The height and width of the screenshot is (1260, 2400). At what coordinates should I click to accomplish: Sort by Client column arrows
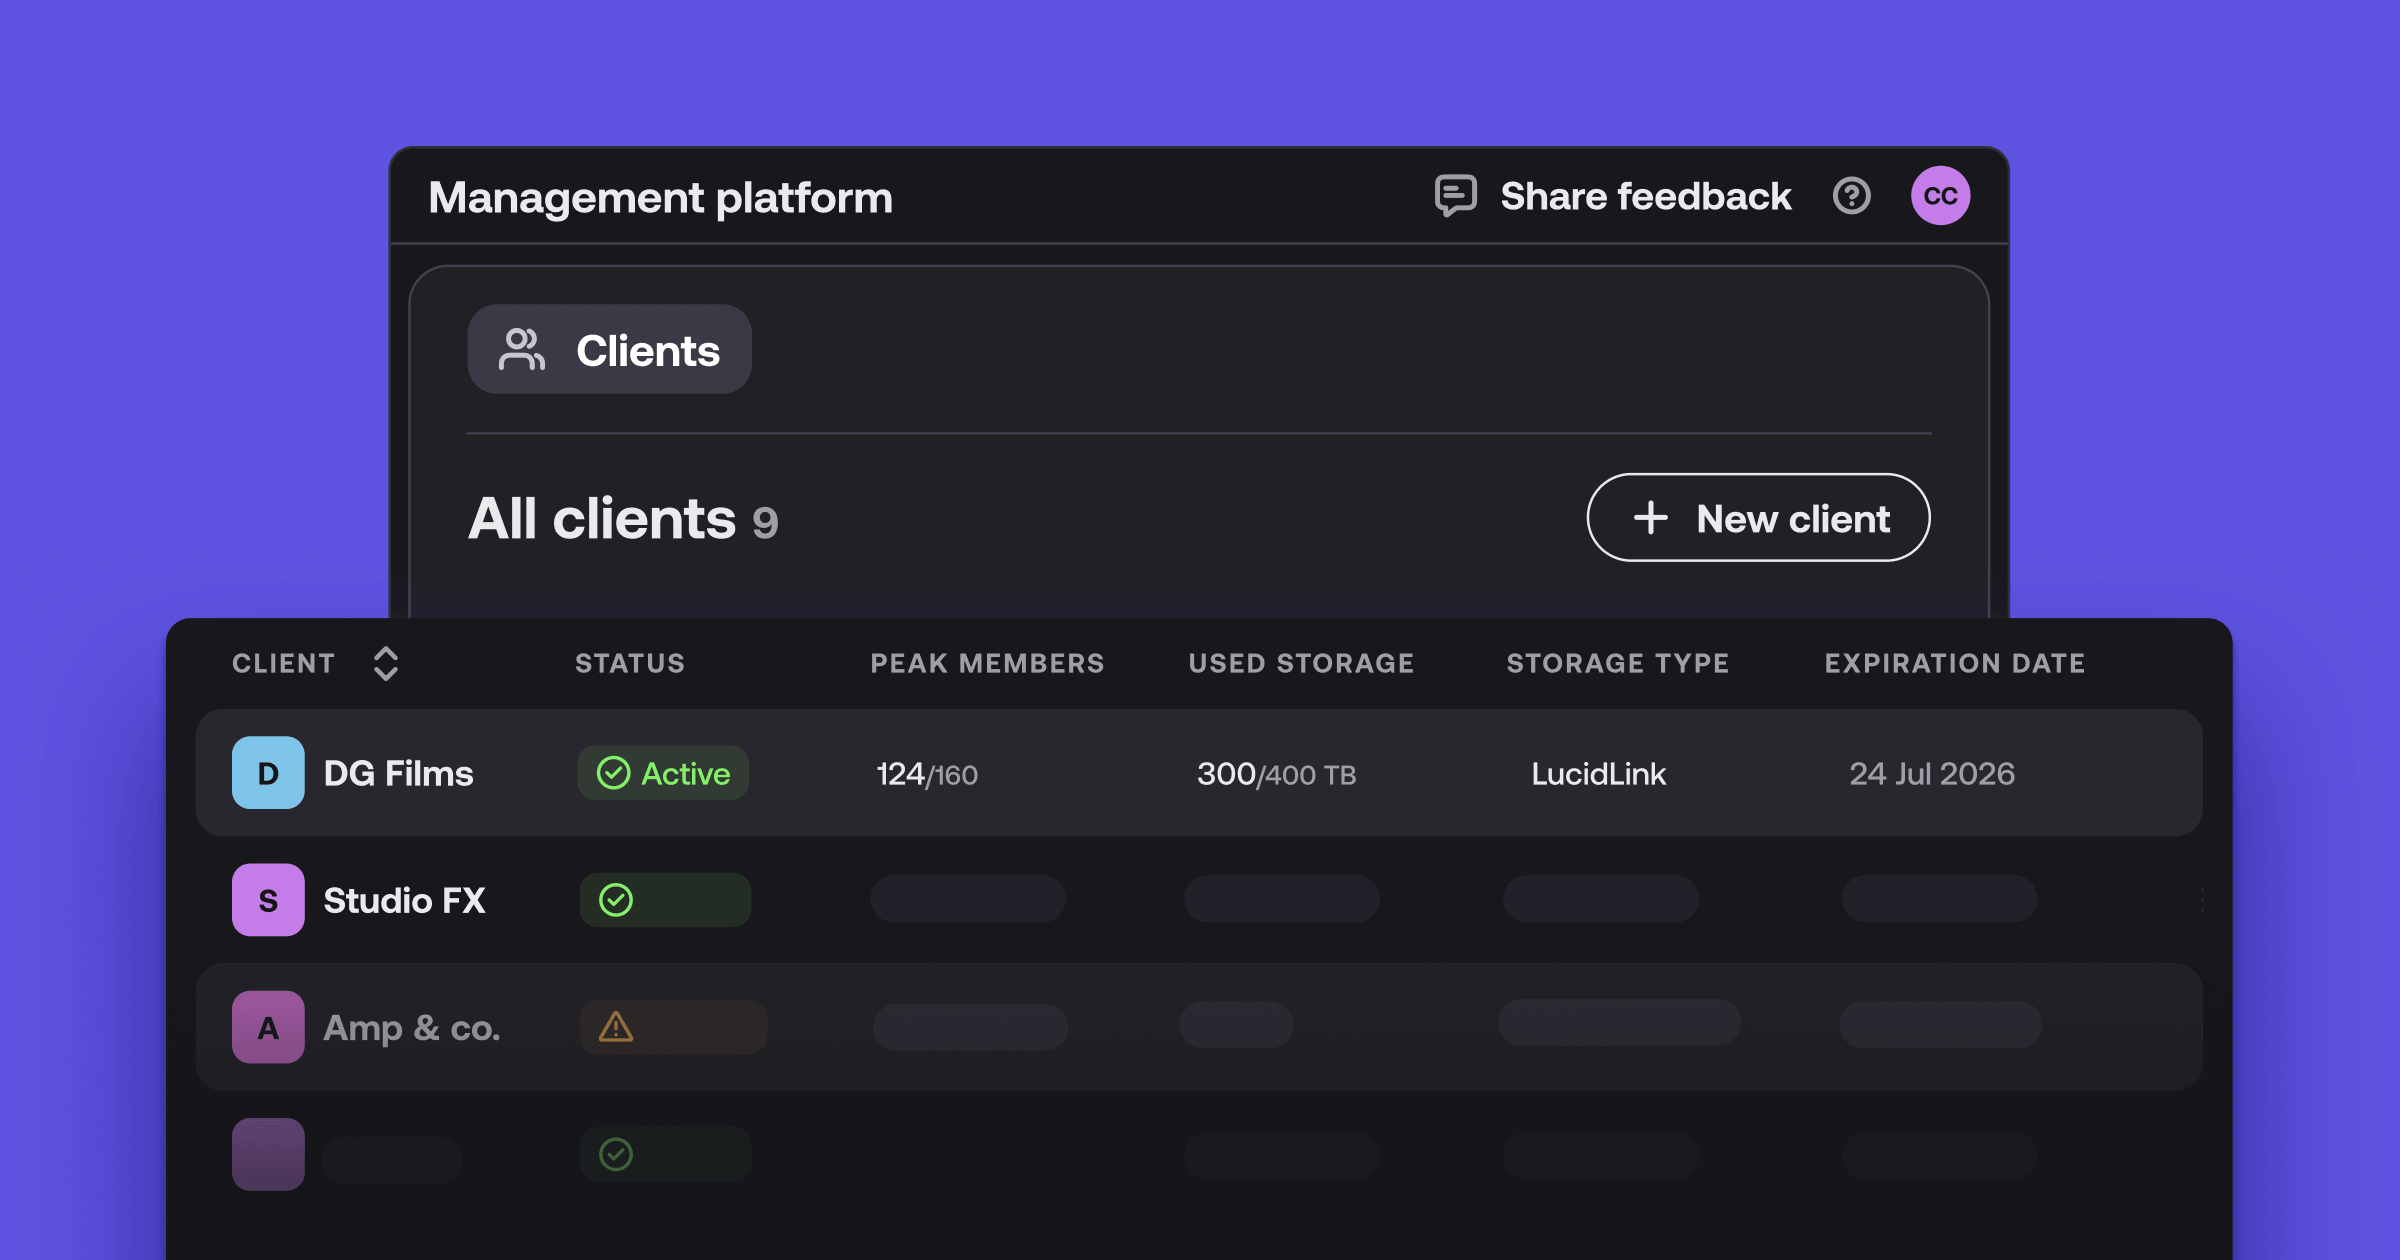pos(386,663)
